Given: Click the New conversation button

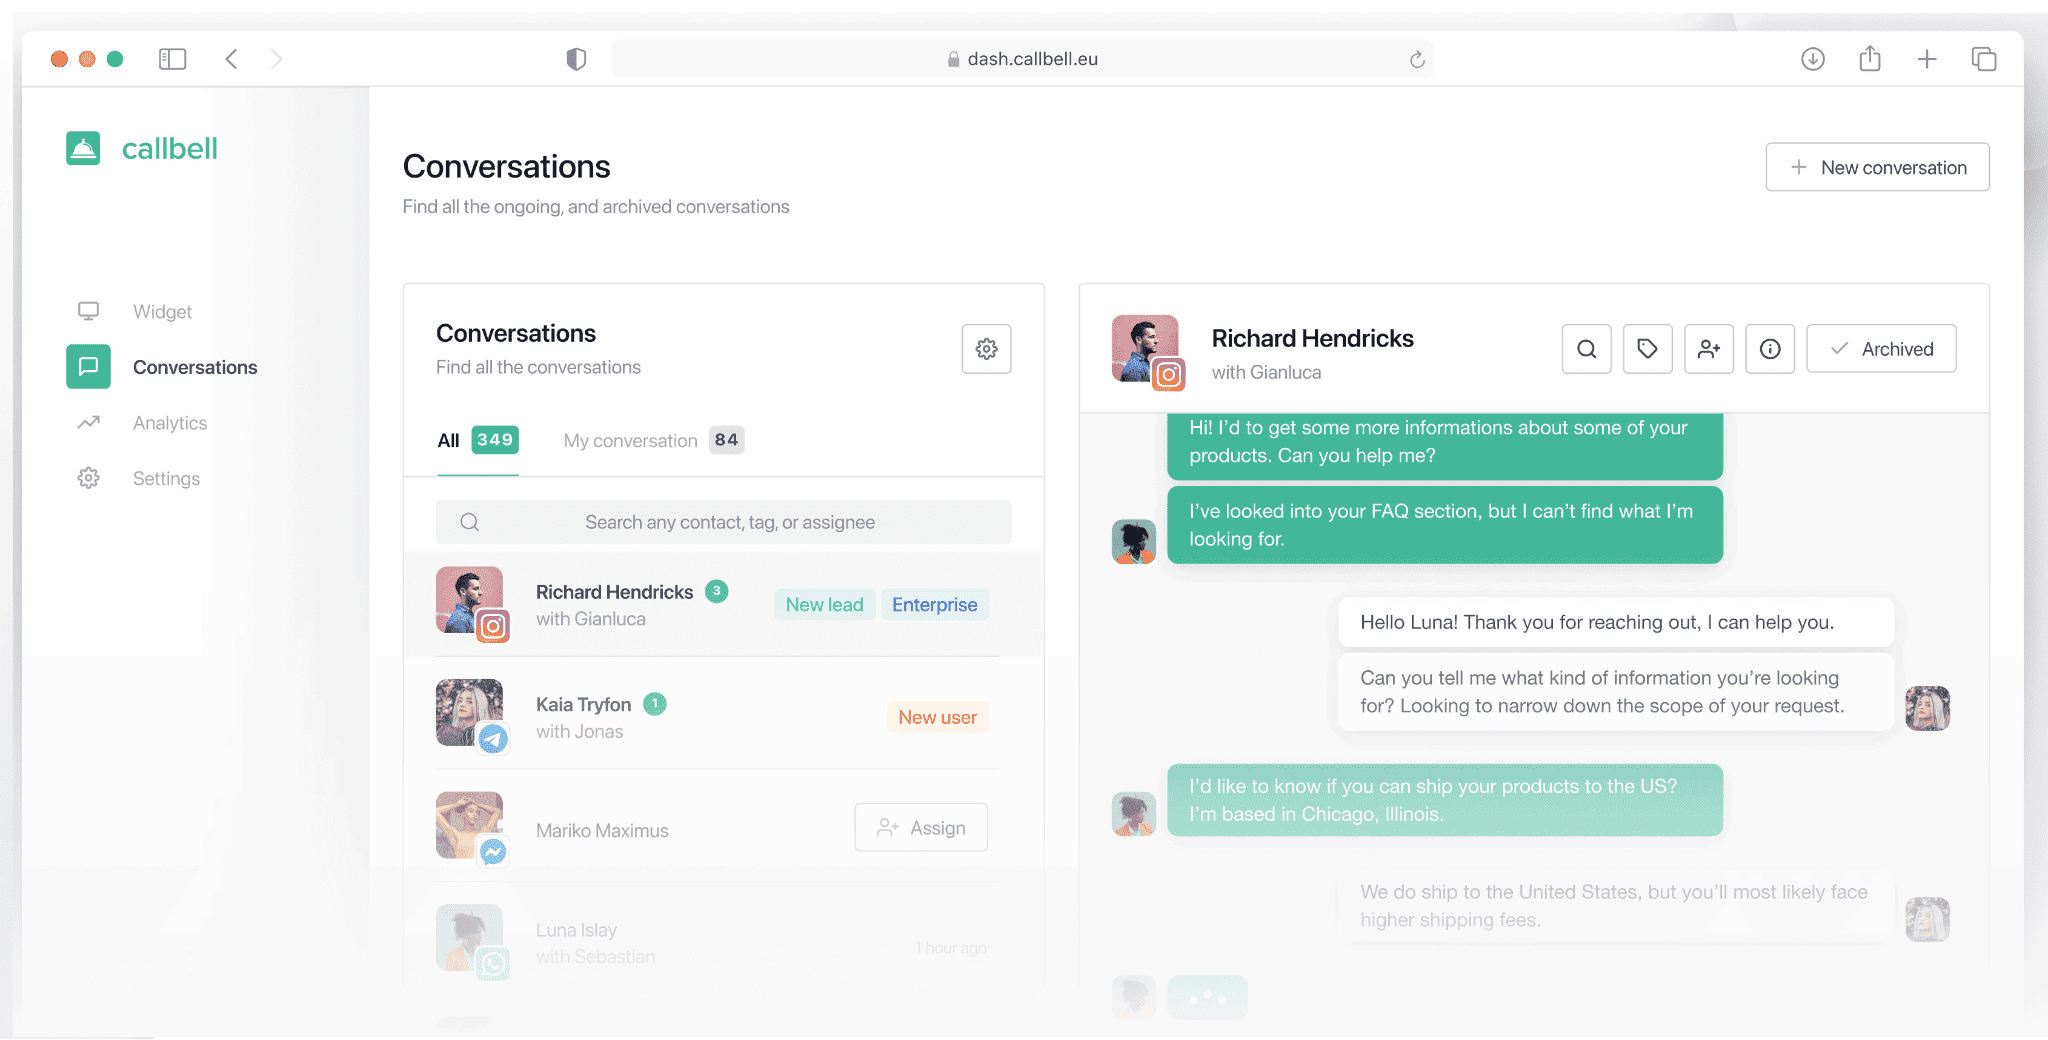Looking at the screenshot, I should pyautogui.click(x=1876, y=167).
